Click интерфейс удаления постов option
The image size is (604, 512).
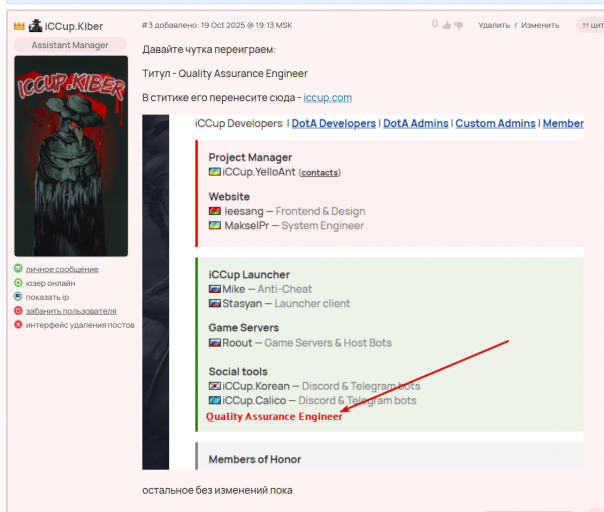80,325
